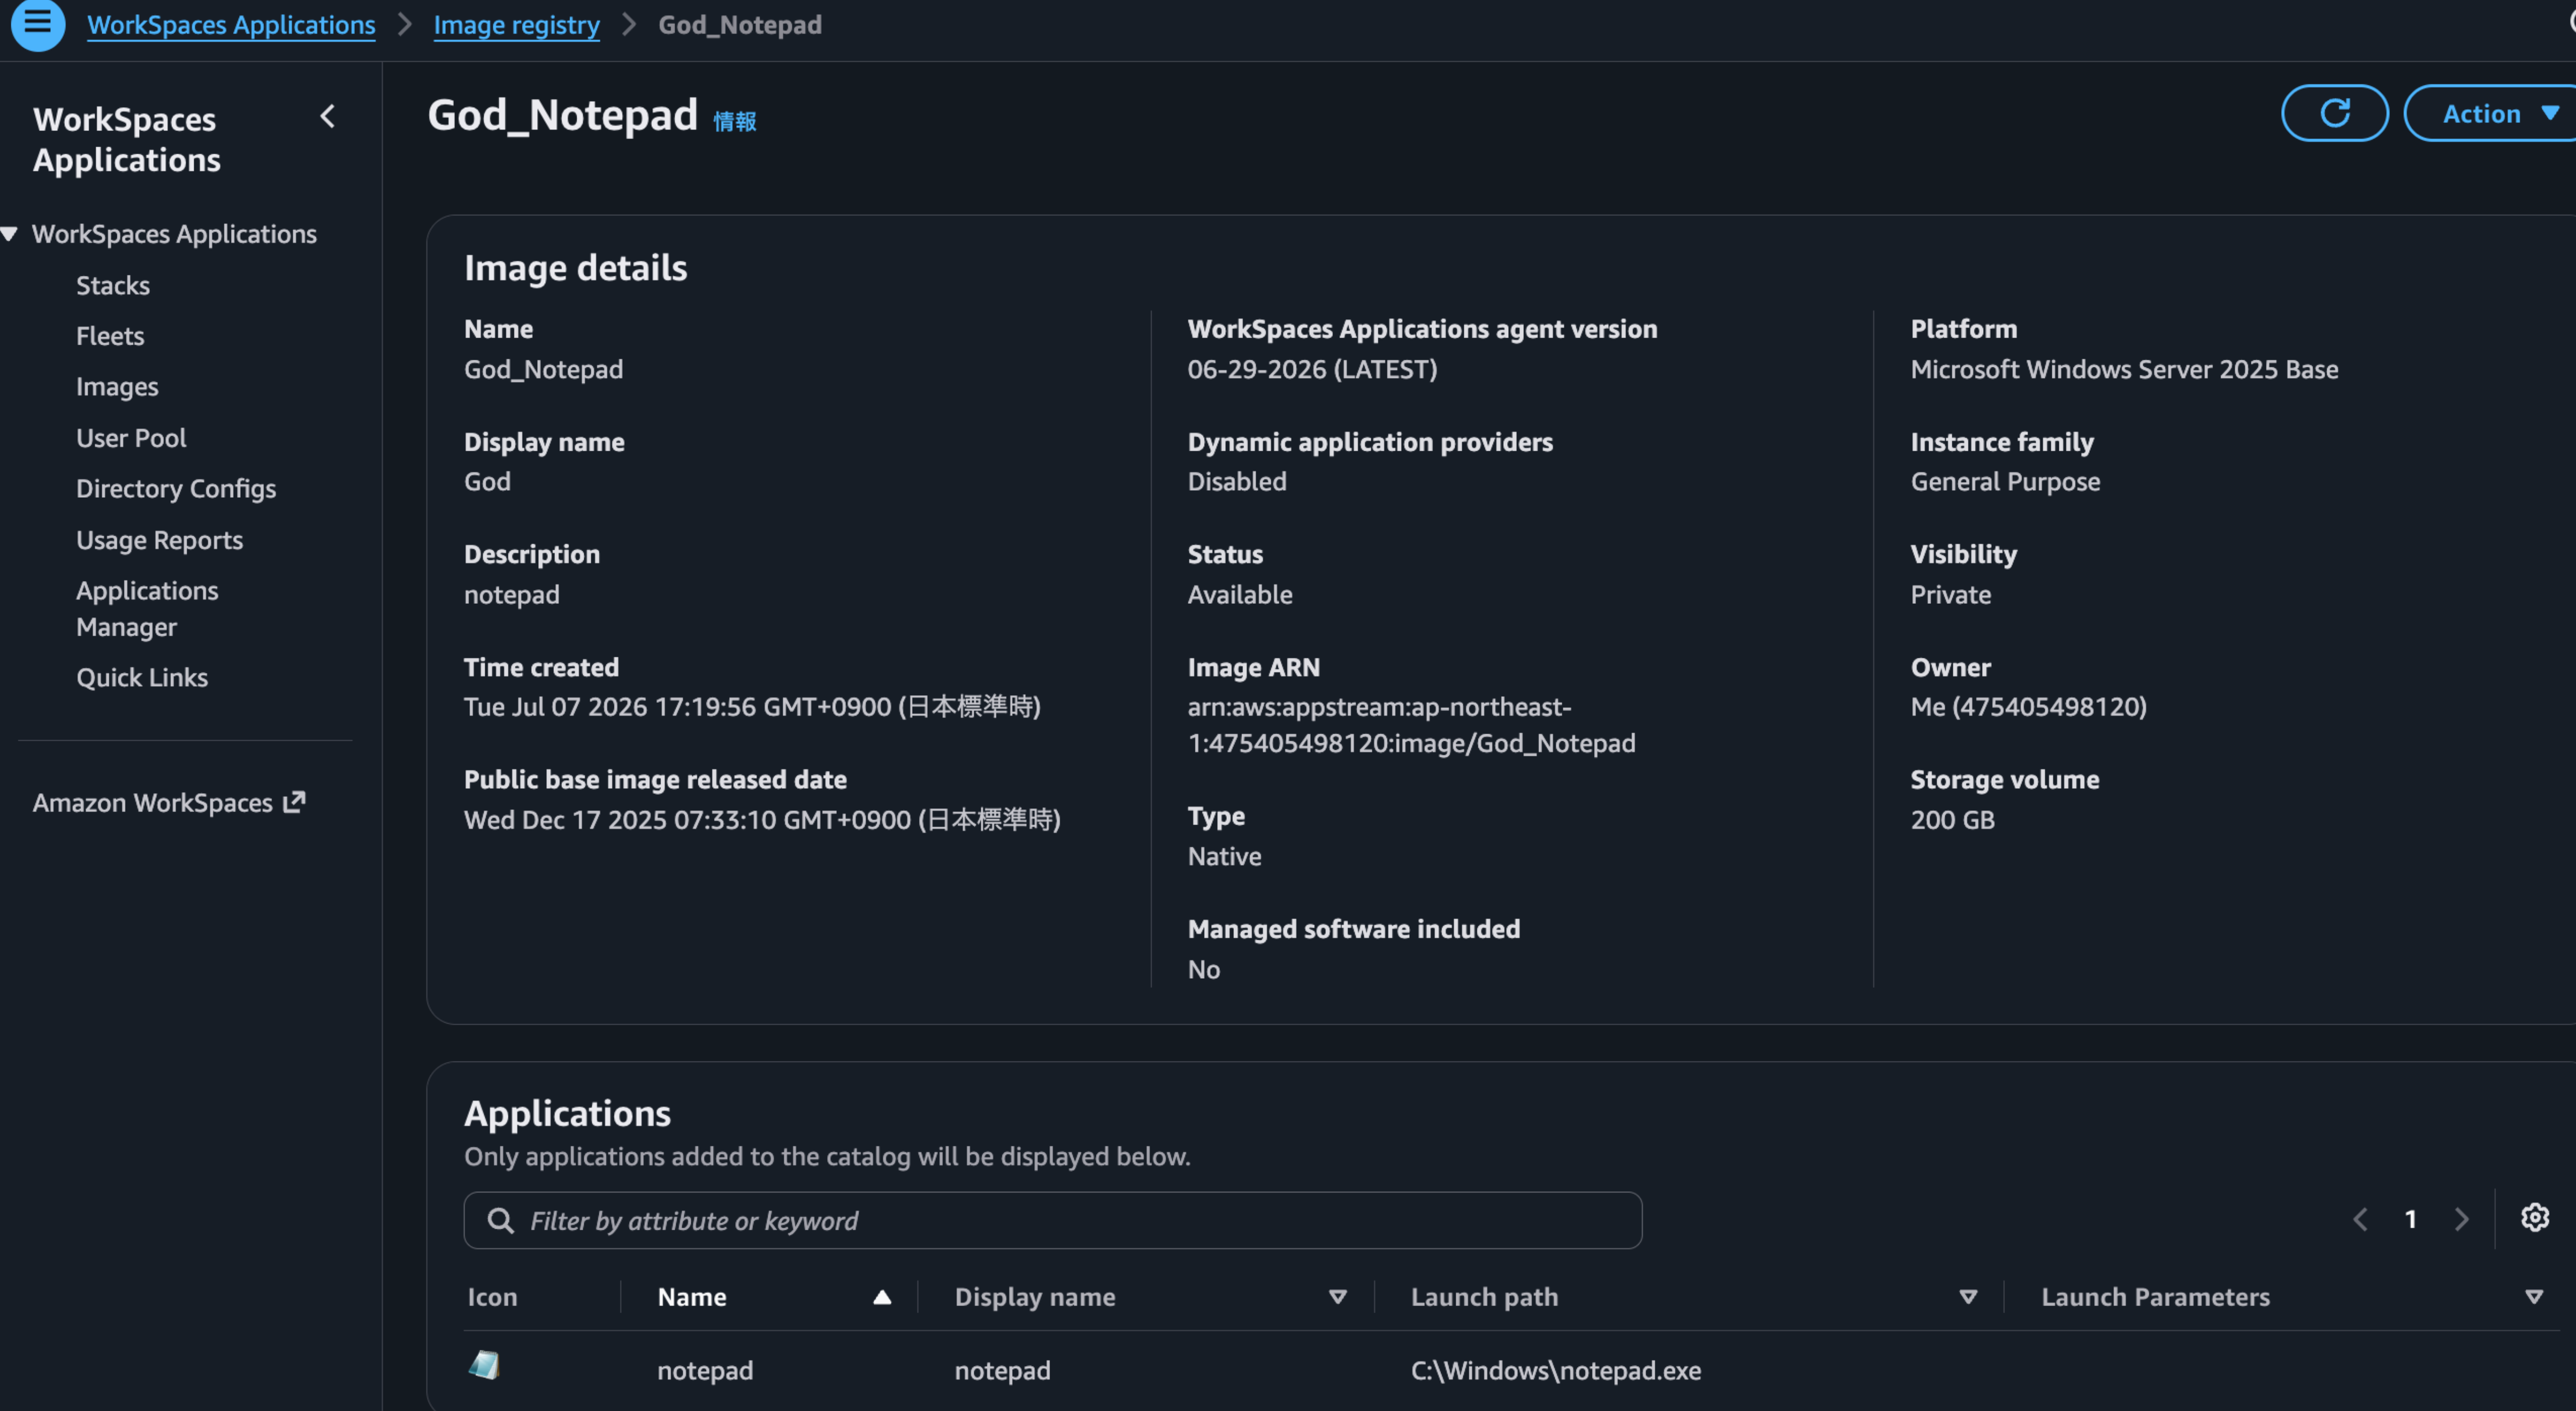Collapse the WorkSpaces Applications tree section
Viewport: 2576px width, 1411px height.
pos(10,234)
